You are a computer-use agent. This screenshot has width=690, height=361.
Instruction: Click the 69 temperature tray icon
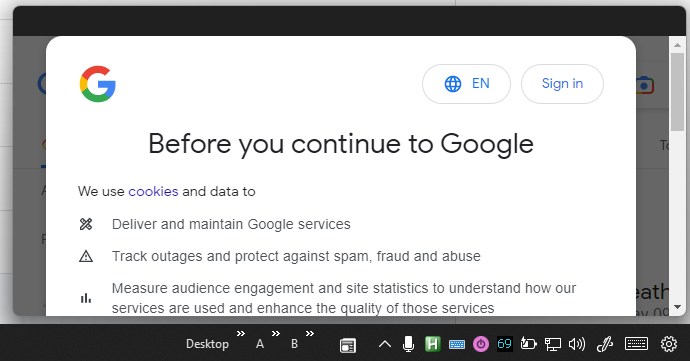[x=505, y=343]
